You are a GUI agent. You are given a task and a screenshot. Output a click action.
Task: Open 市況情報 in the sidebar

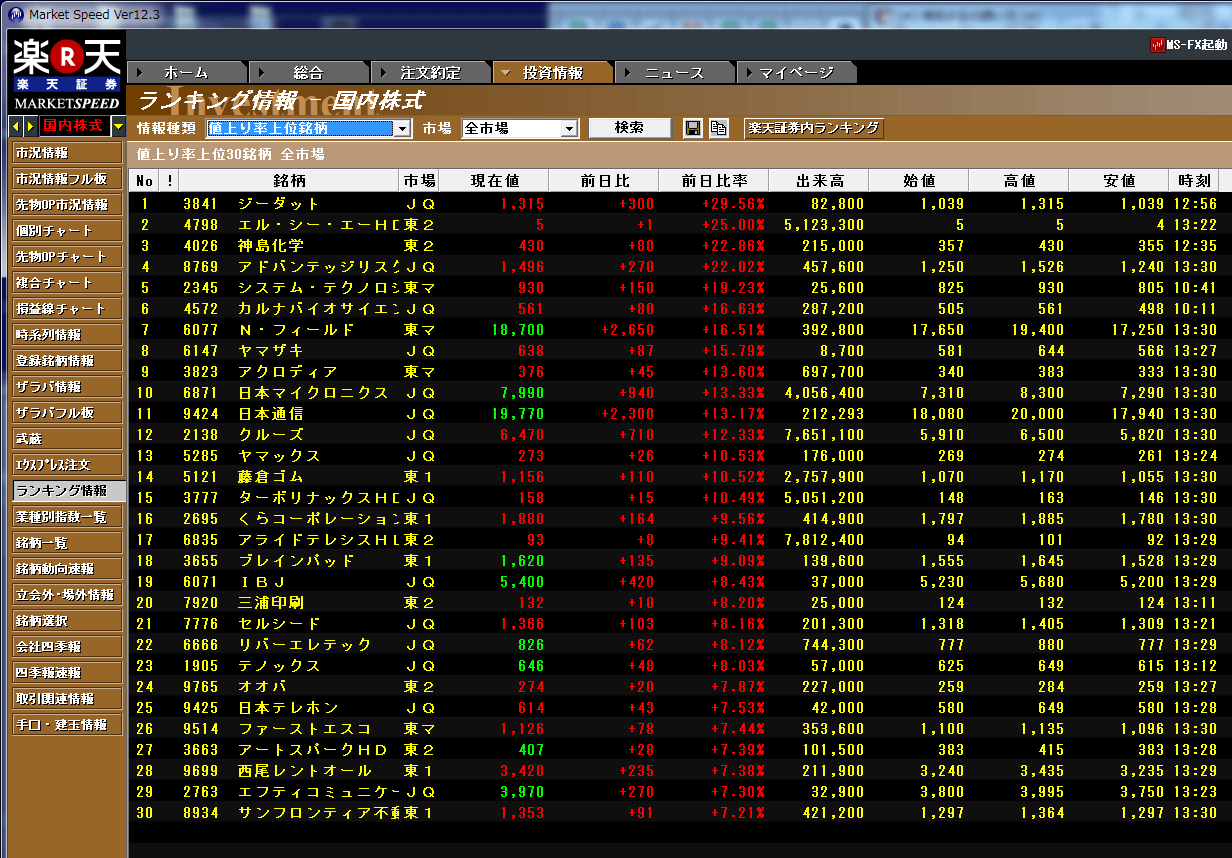tap(68, 153)
